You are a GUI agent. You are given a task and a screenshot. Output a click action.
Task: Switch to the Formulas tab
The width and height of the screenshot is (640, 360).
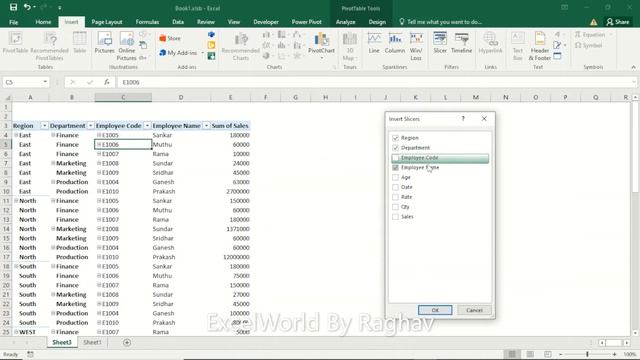[x=147, y=22]
